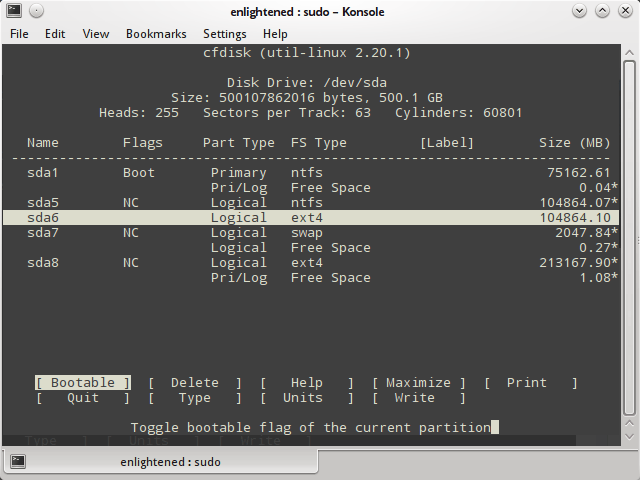Screen dimensions: 640x480
Task: Open the Edit menu
Action: (x=55, y=33)
